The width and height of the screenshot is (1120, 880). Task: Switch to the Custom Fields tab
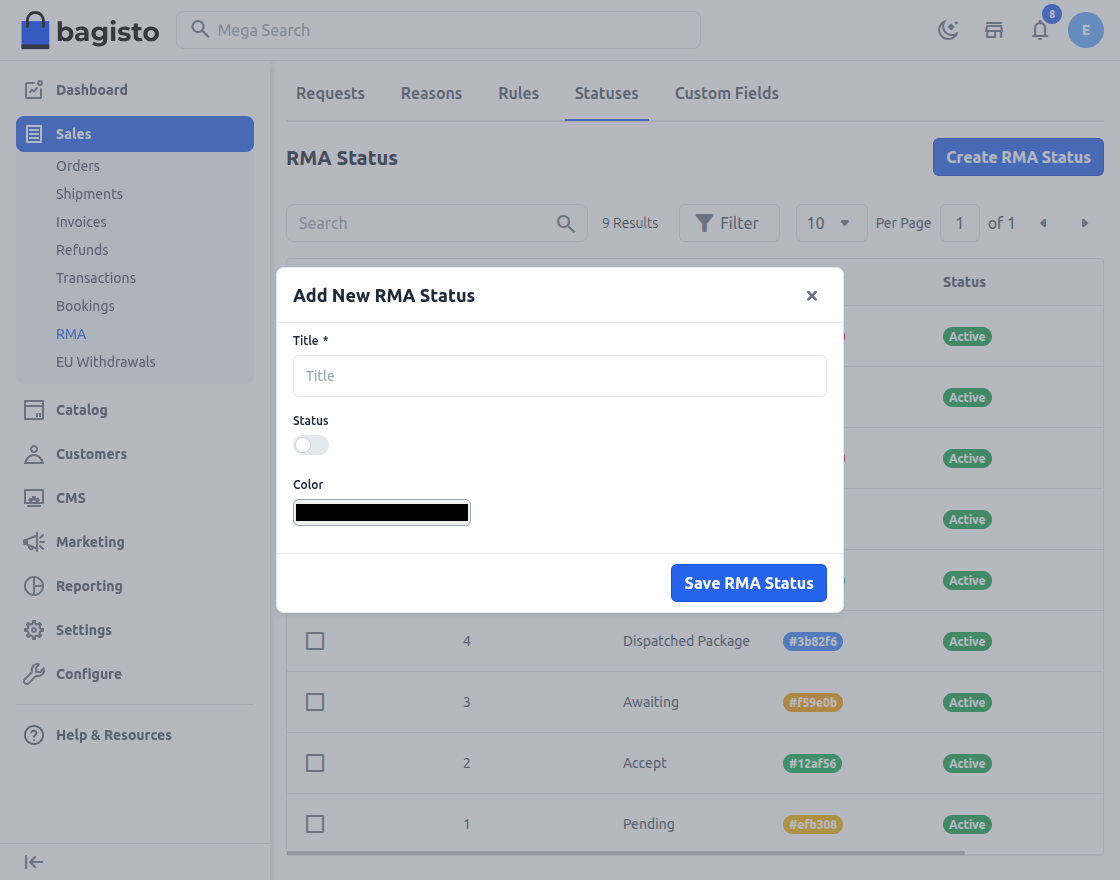pos(726,94)
